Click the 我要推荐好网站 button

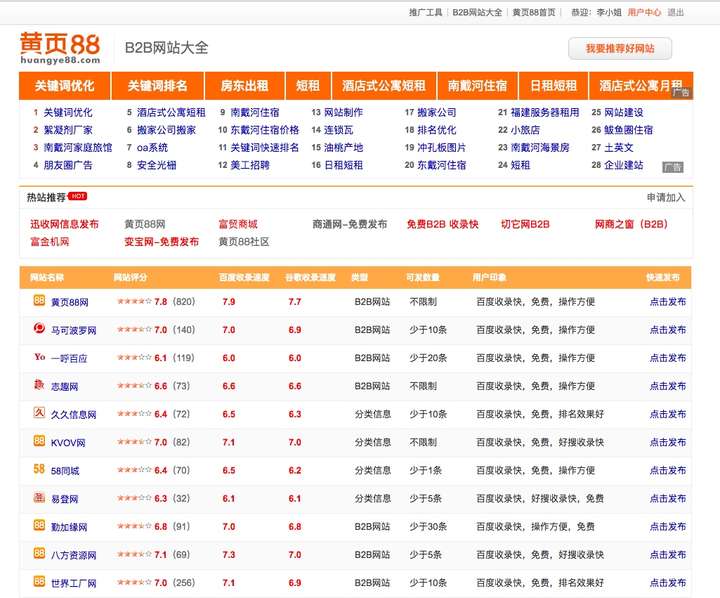pyautogui.click(x=620, y=49)
